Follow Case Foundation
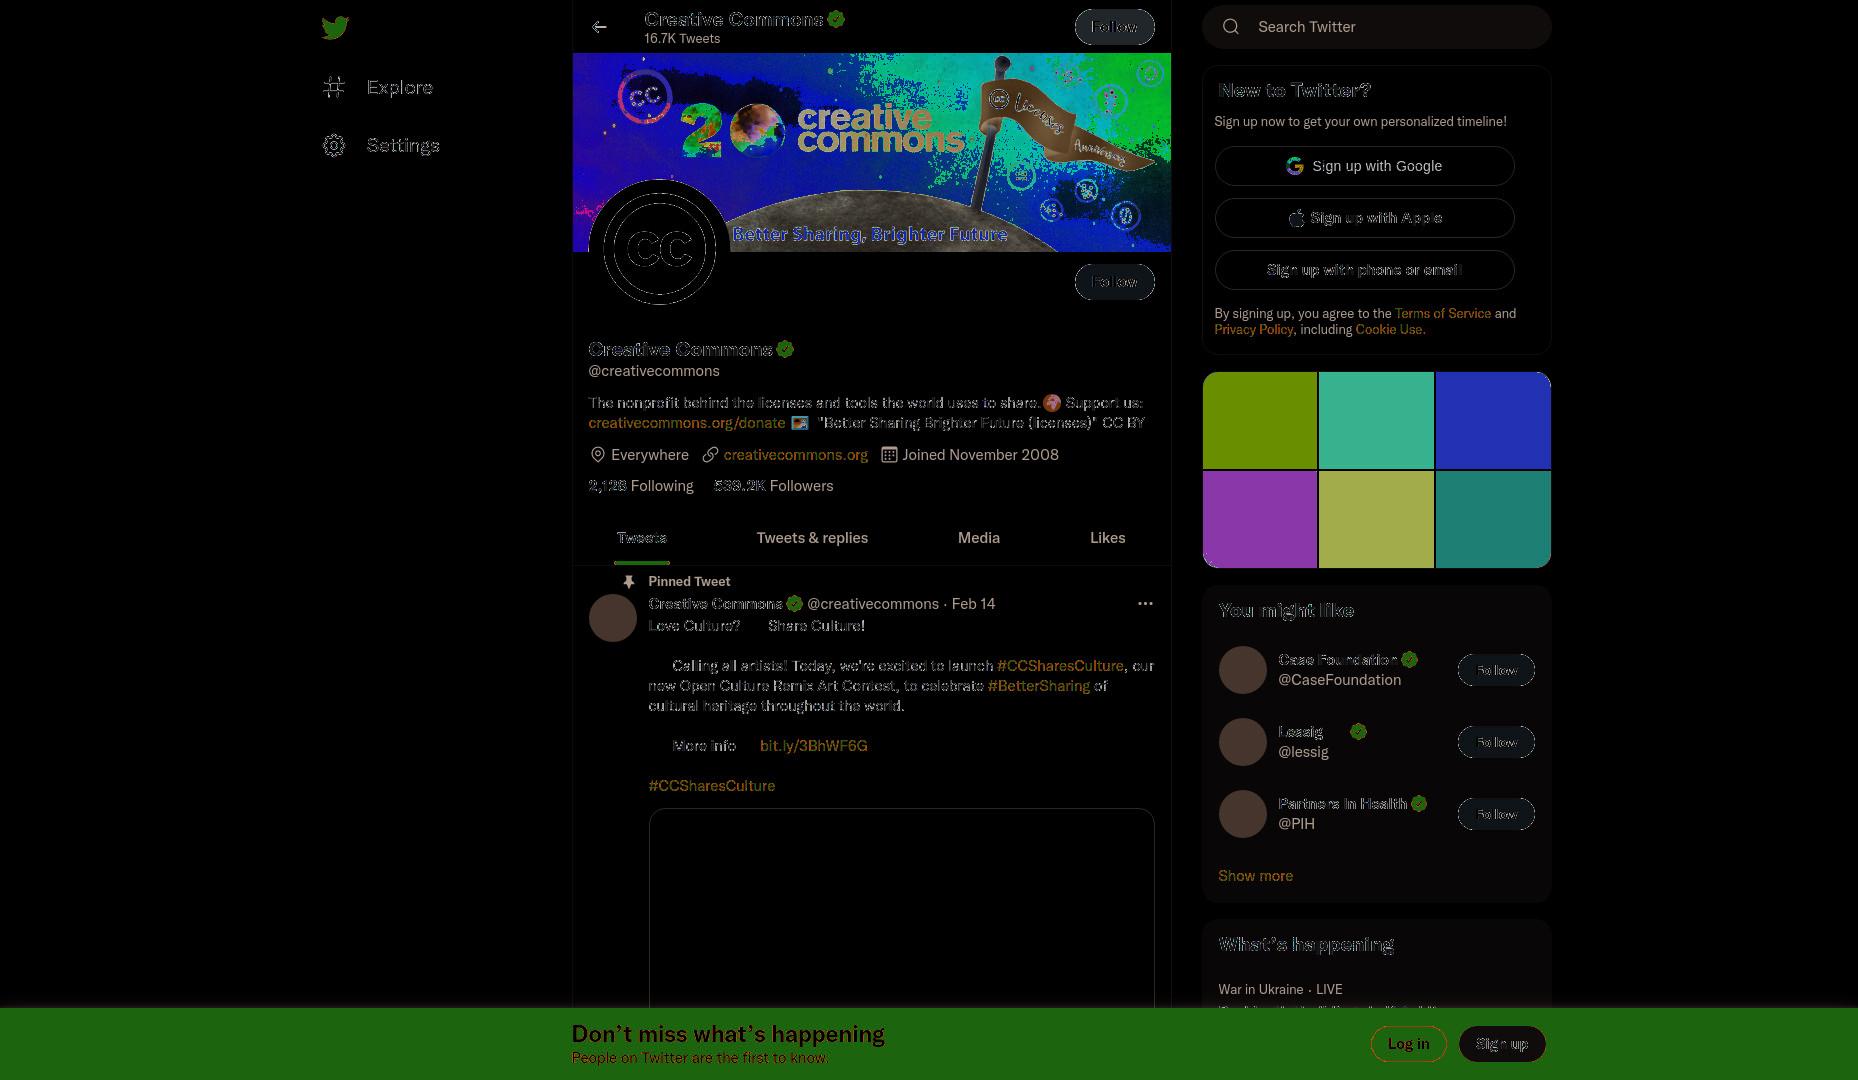The height and width of the screenshot is (1080, 1858). [1496, 670]
